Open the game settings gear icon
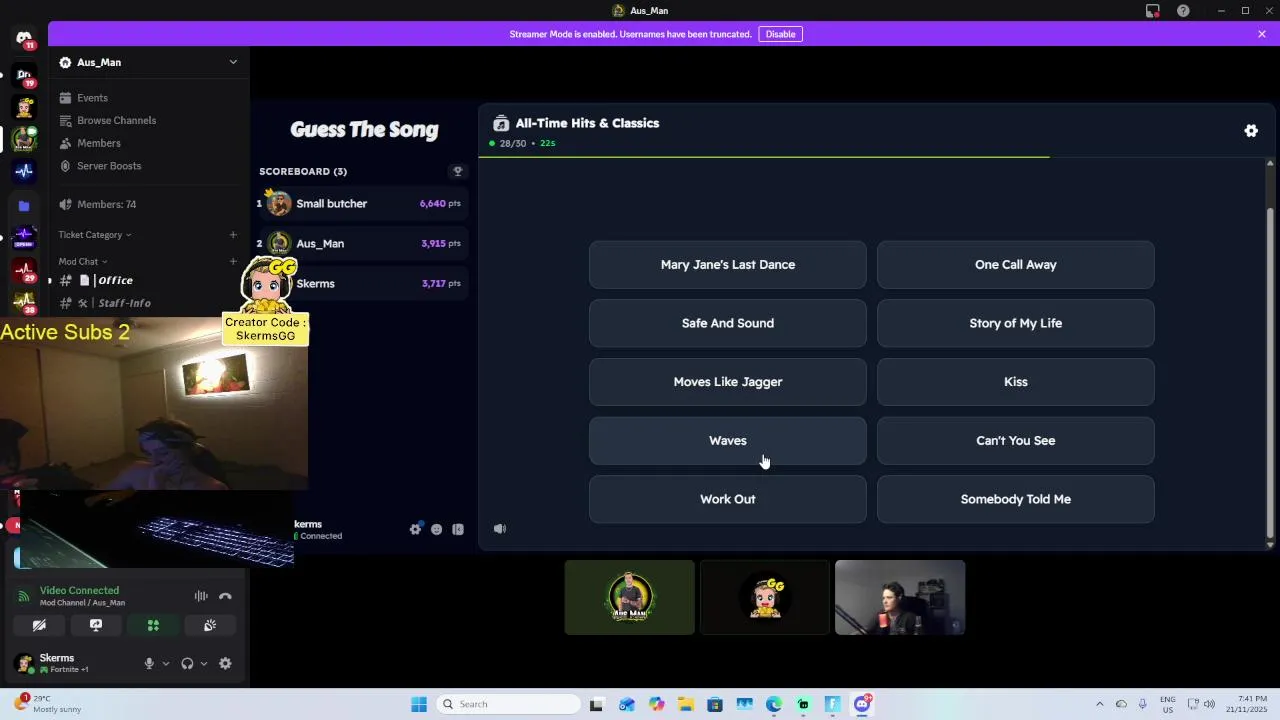The image size is (1280, 720). 1251,131
